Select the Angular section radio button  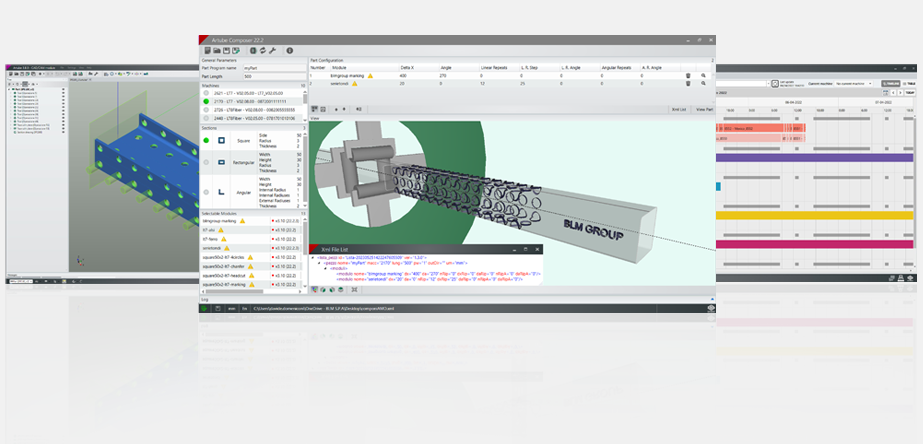tap(205, 193)
